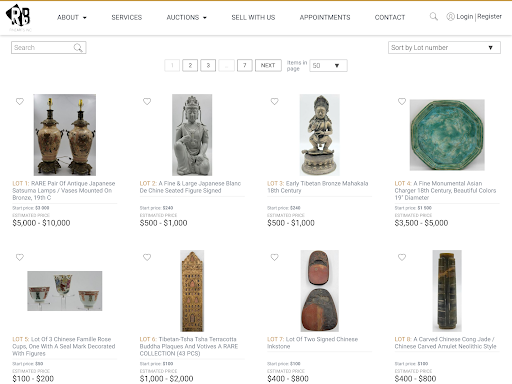Image resolution: width=512 pixels, height=384 pixels.
Task: Favorite Lot 1 Satsuma lamps with heart
Action: tap(20, 101)
